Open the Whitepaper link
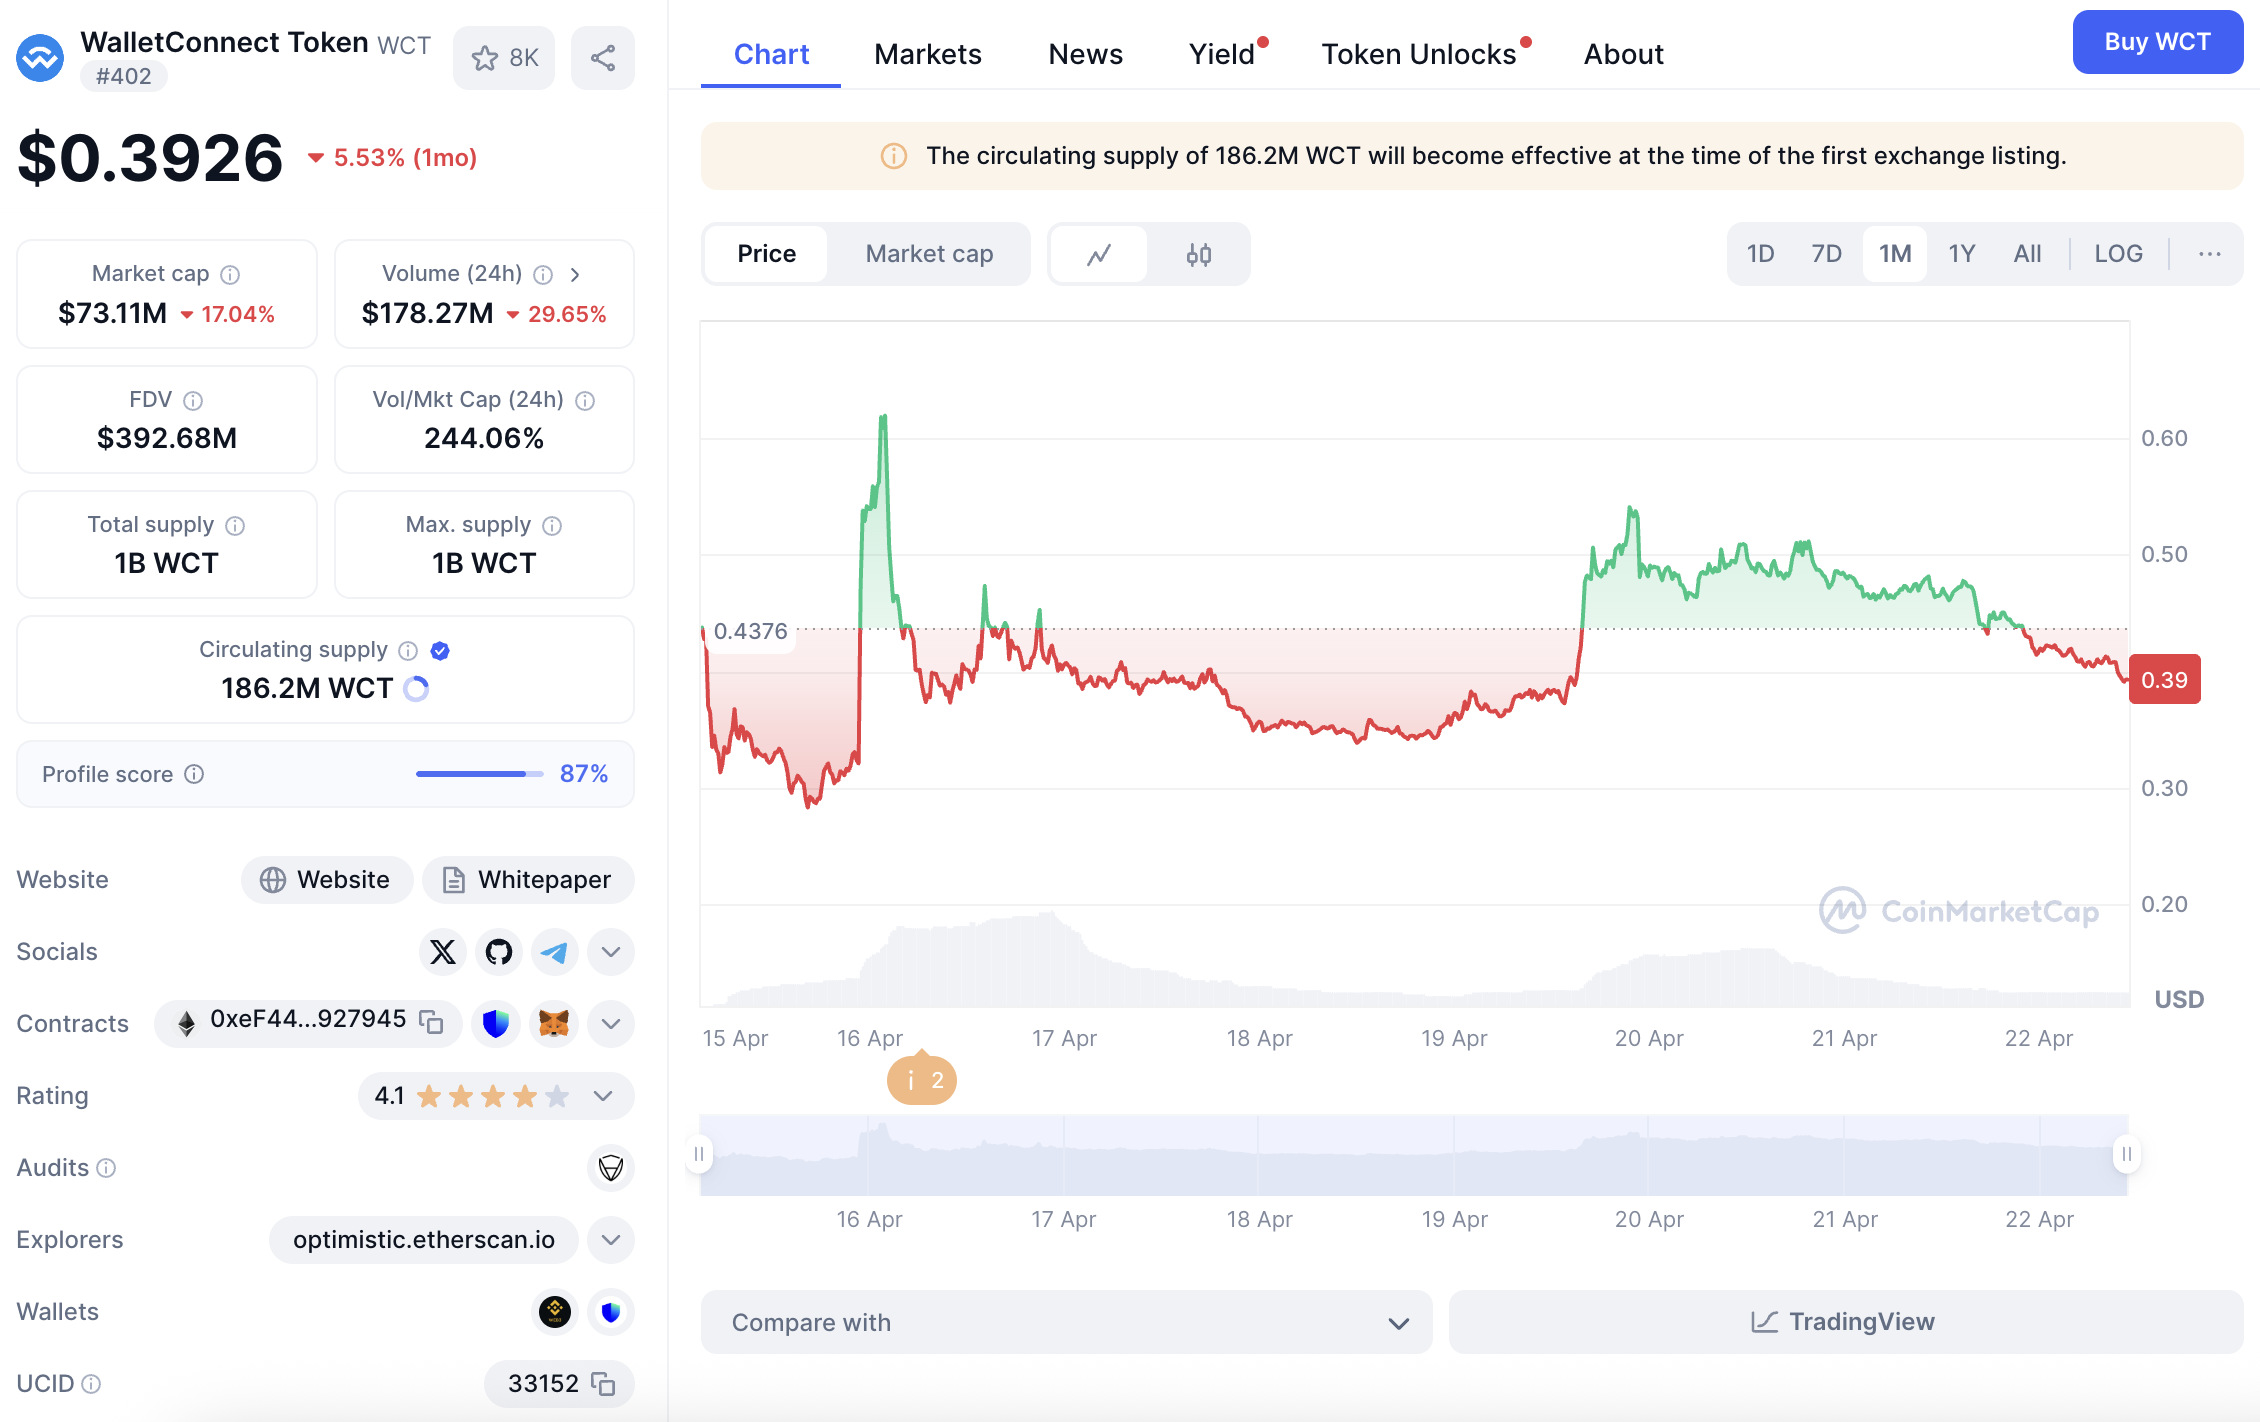Viewport: 2260px width, 1422px height. click(528, 879)
